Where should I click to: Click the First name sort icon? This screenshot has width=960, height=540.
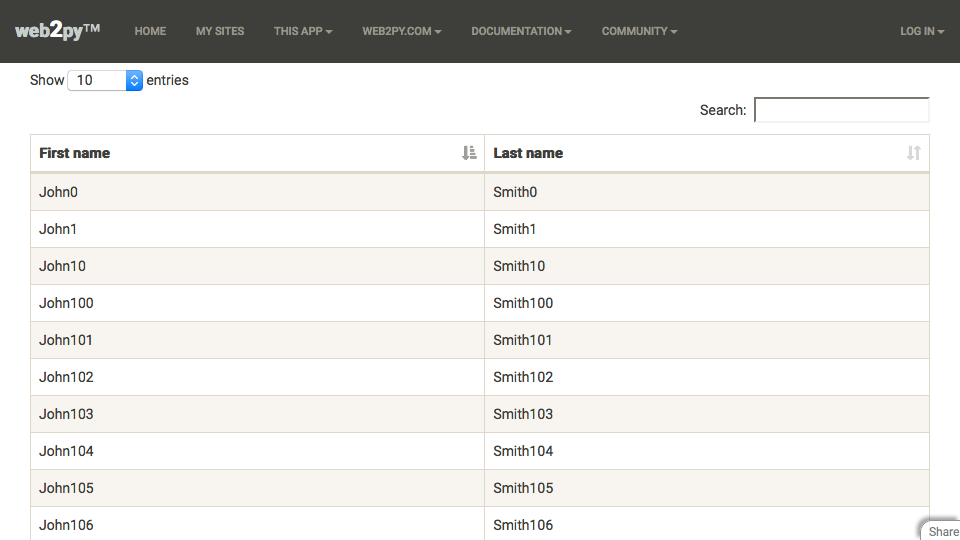pos(469,153)
